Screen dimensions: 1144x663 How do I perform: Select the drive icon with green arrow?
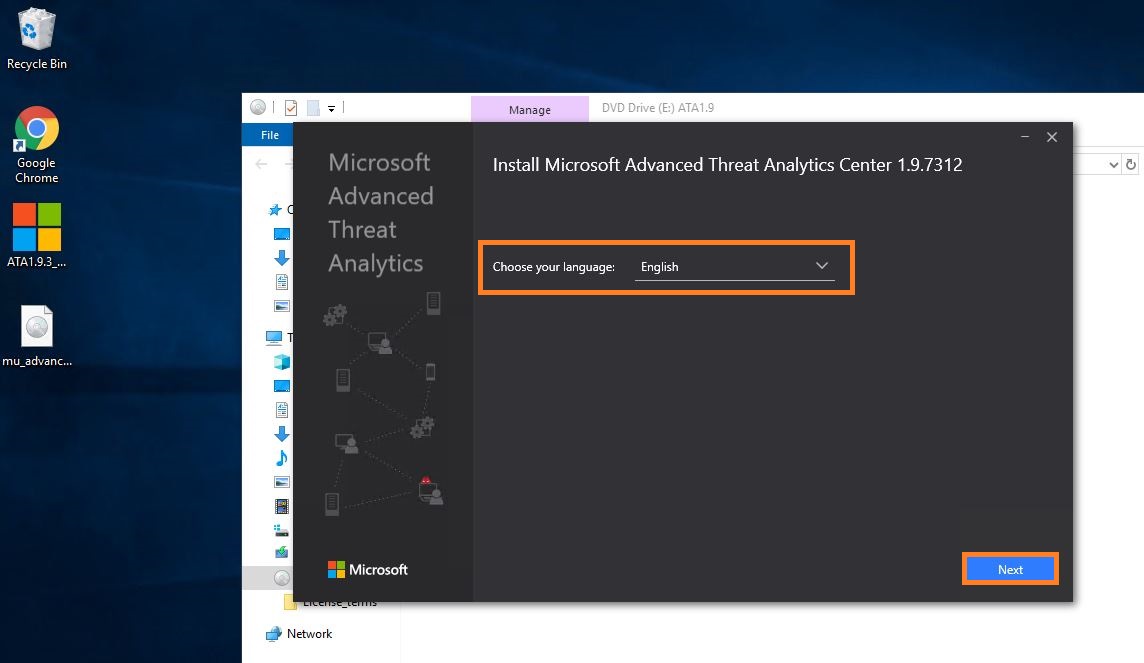coord(282,553)
